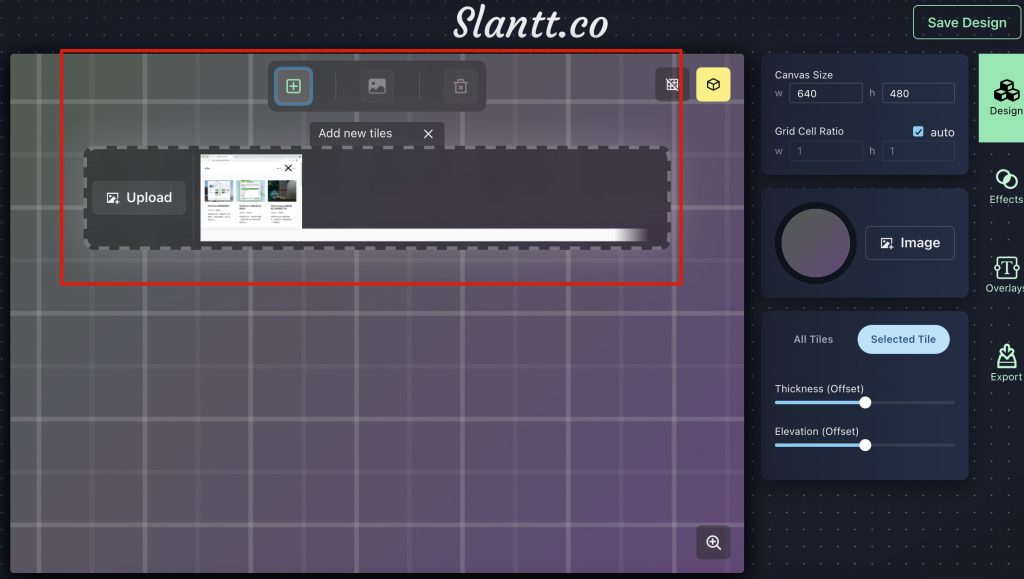Click the add new tiles plus icon
Viewport: 1024px width, 579px height.
(293, 86)
